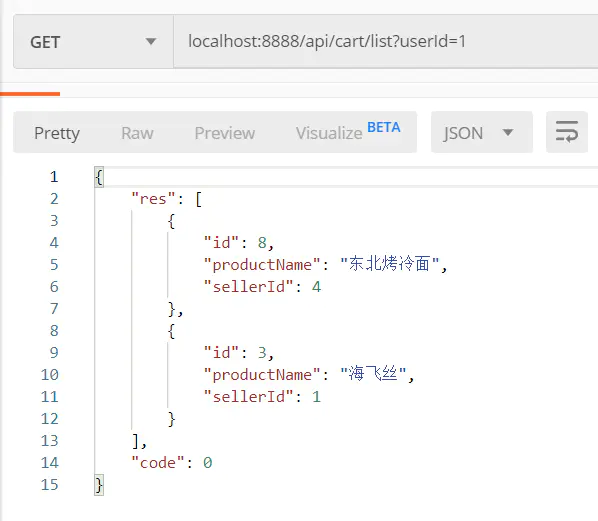598x521 pixels.
Task: Click the closing brace on line 15
Action: [x=99, y=485]
